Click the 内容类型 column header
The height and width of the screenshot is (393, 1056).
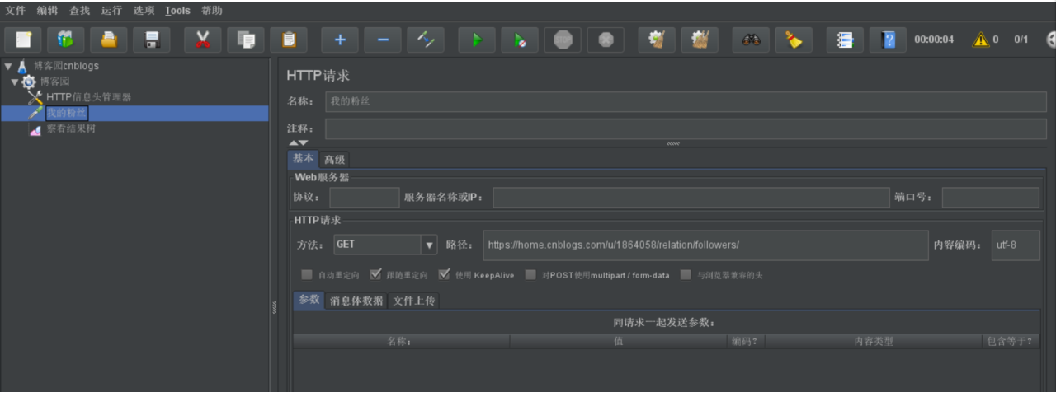(873, 342)
